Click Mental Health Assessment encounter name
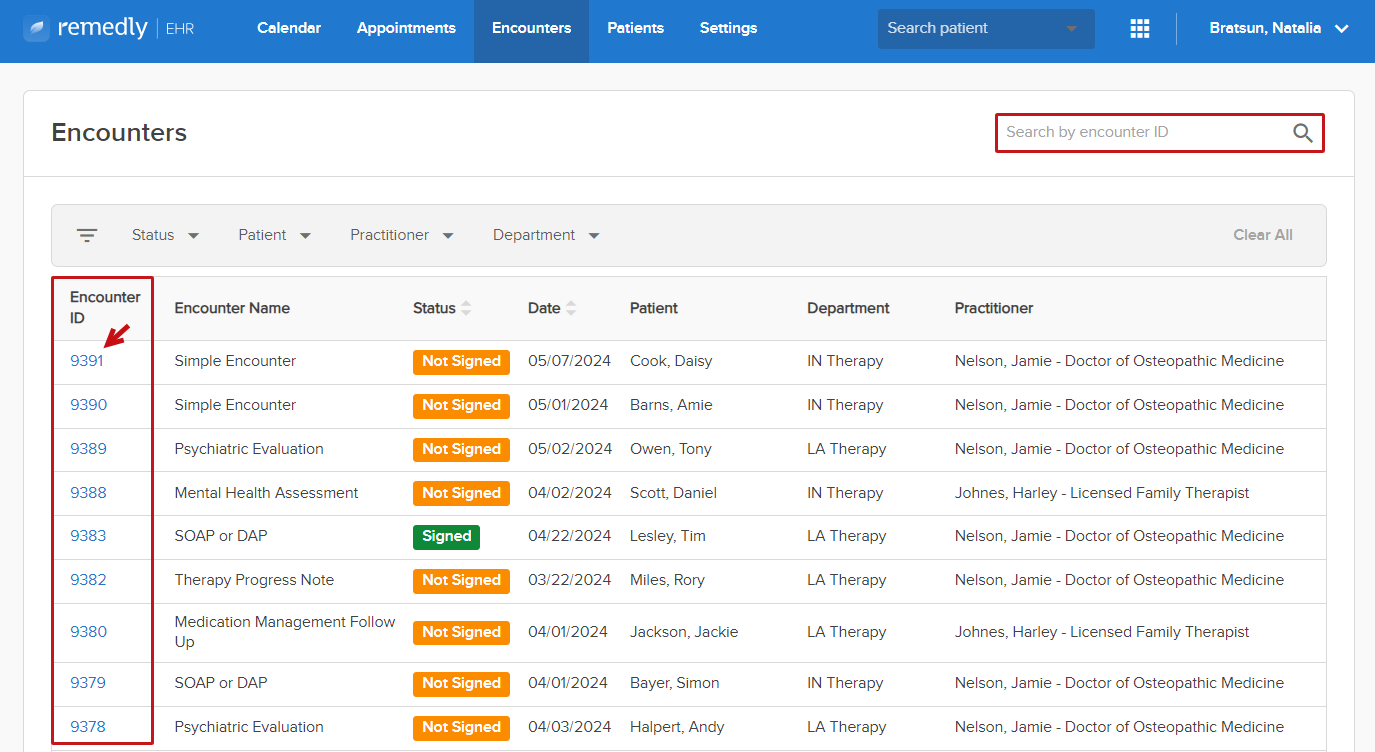 [x=266, y=493]
